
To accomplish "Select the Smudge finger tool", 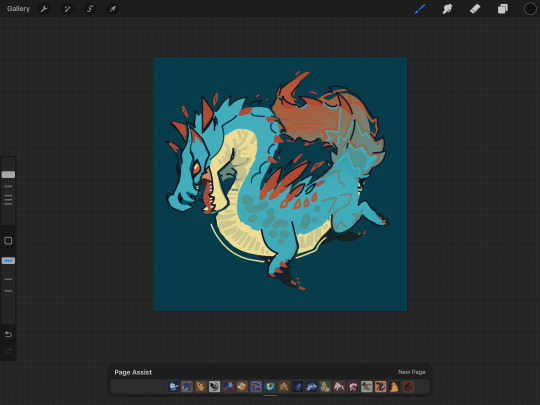I will coord(447,9).
